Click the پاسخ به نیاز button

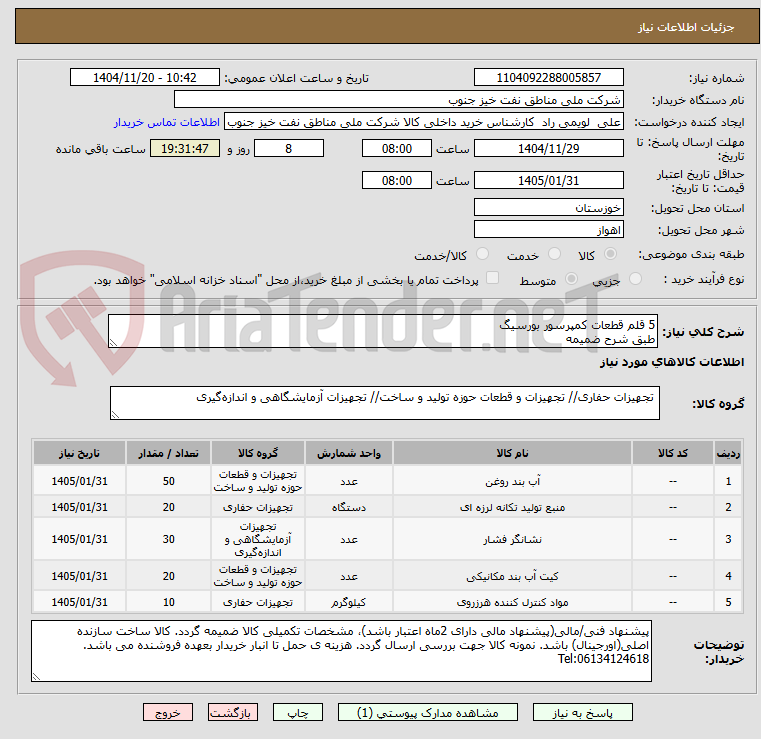582,712
